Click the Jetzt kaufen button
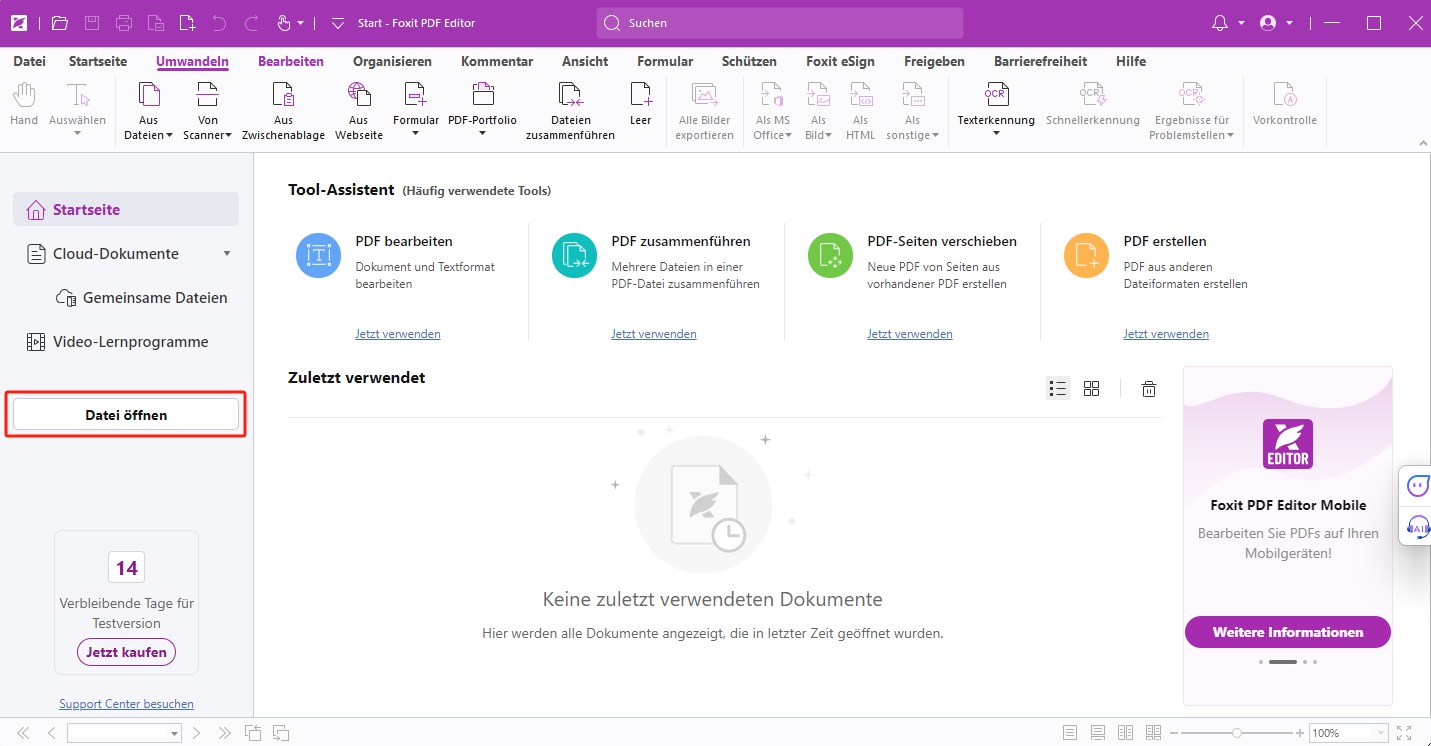The image size is (1431, 746). (126, 652)
